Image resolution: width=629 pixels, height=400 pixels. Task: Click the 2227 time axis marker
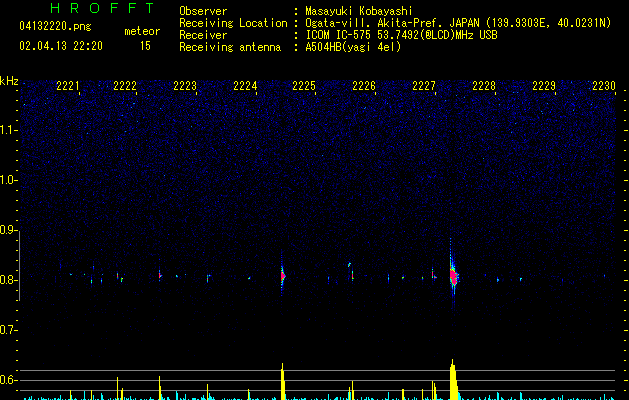point(424,86)
